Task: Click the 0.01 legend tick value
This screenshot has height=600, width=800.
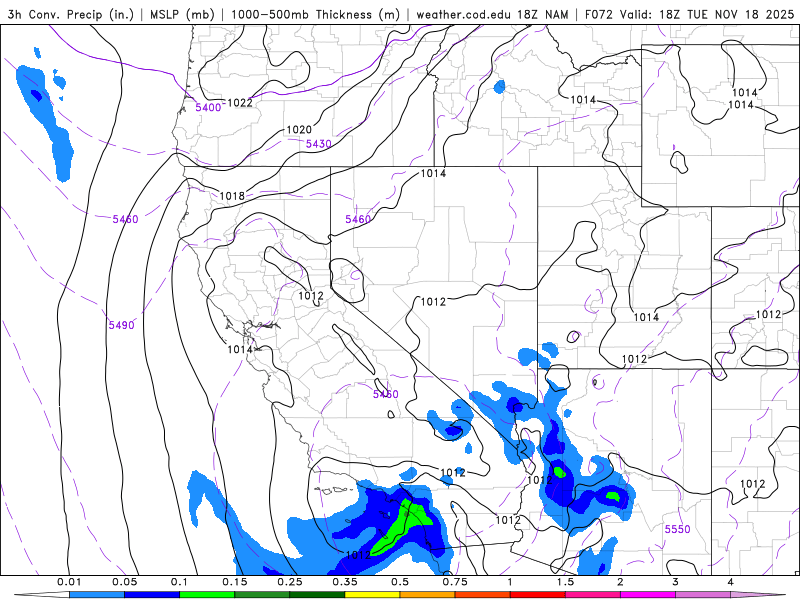Action: [69, 582]
